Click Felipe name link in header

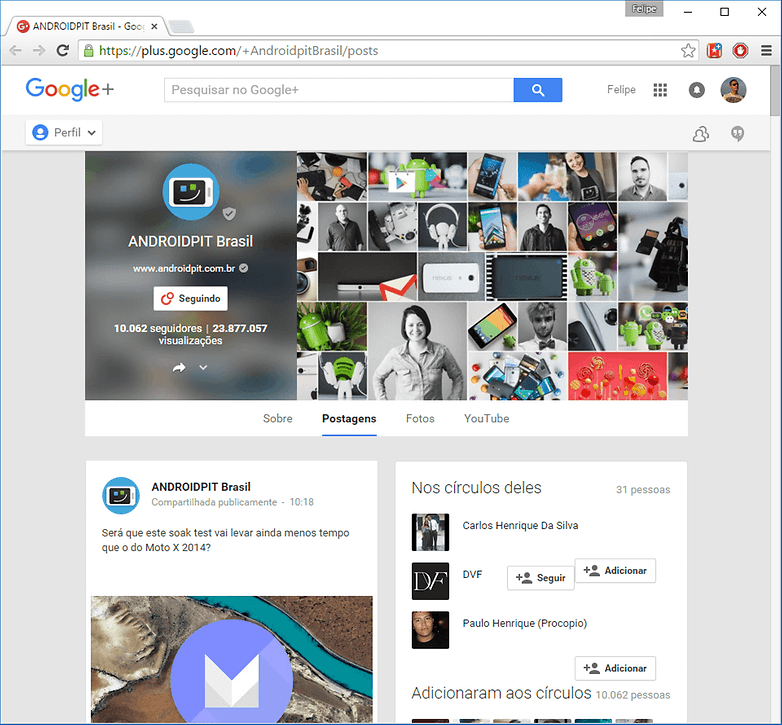click(x=621, y=90)
